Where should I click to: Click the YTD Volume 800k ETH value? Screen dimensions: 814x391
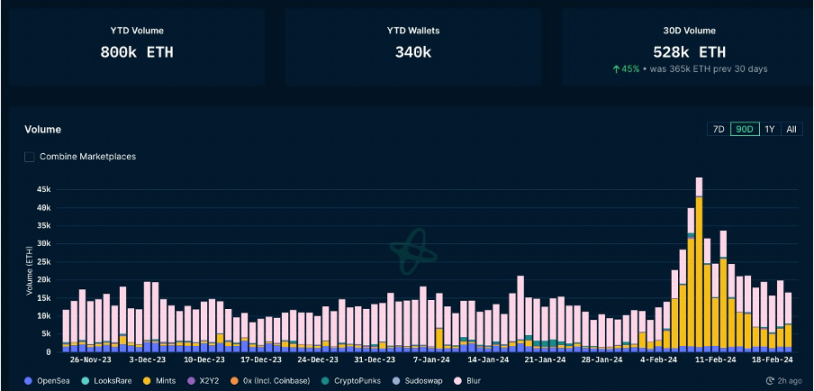[137, 52]
